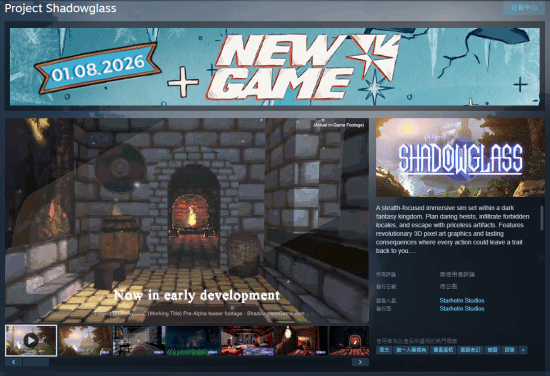Click the 'Now in early development' caption
Viewport: 550px width, 376px height.
click(x=197, y=296)
